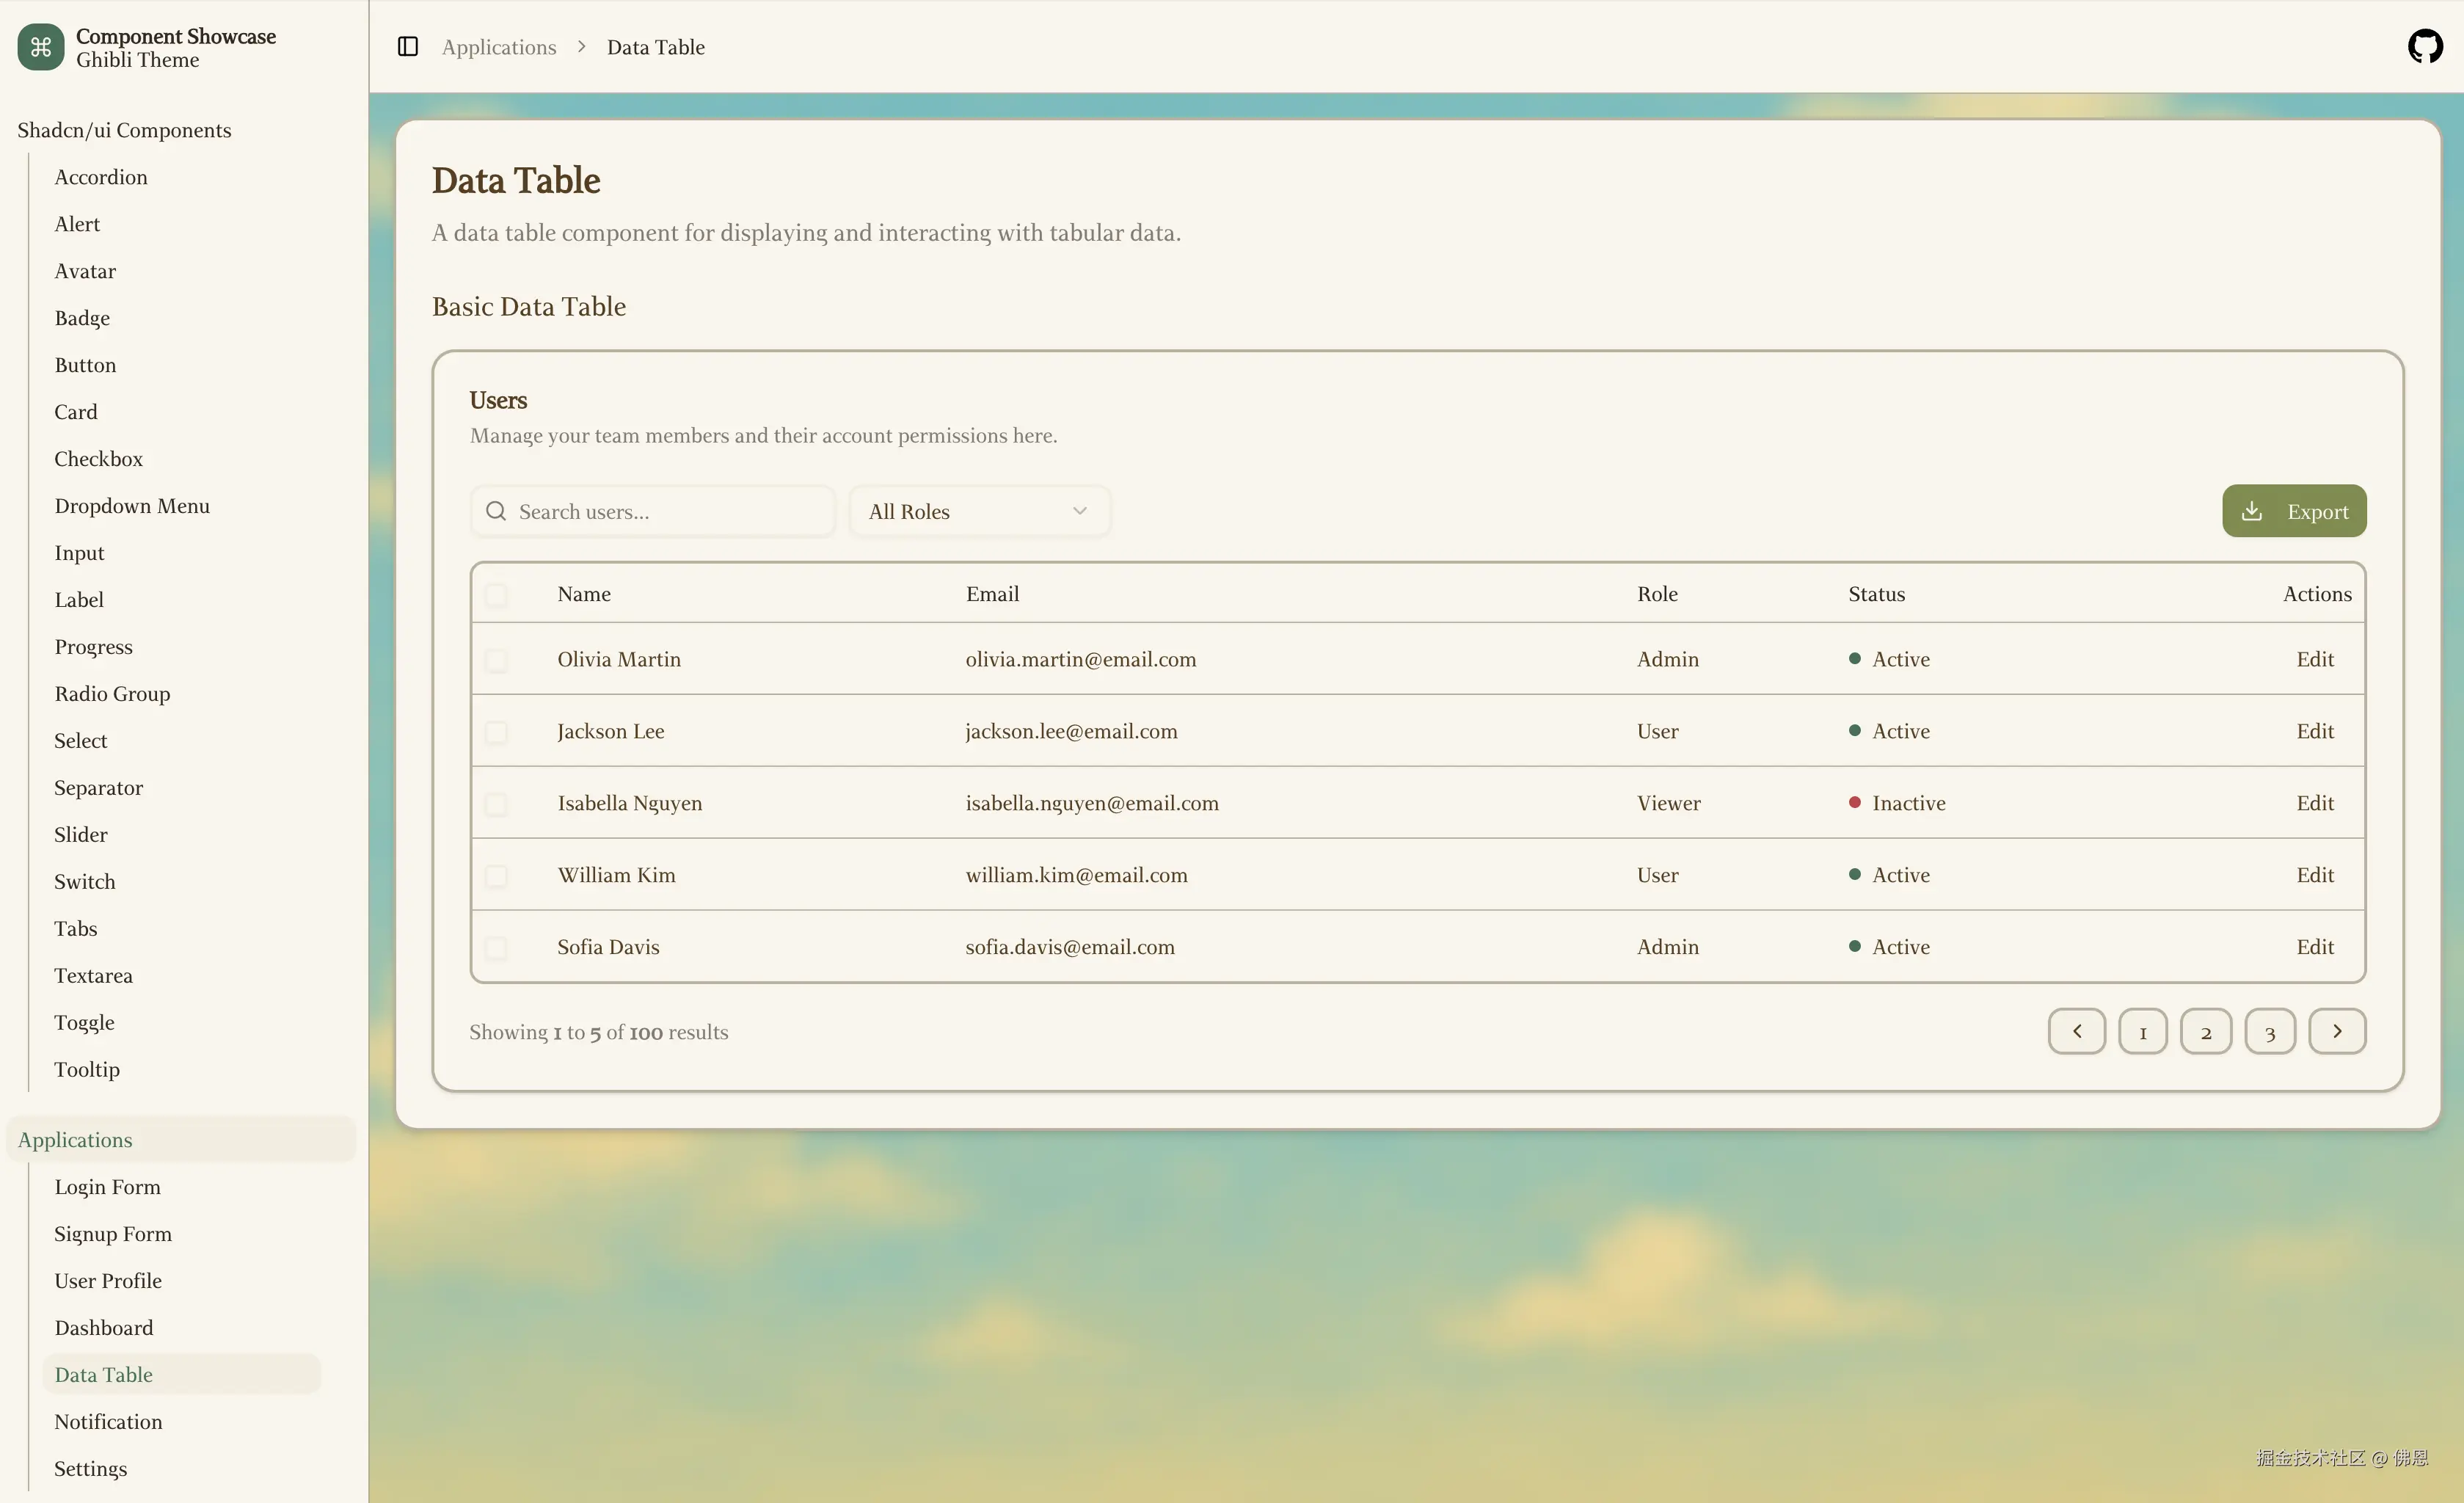Image resolution: width=2464 pixels, height=1503 pixels.
Task: Open the Accordion sidebar item
Action: (x=101, y=177)
